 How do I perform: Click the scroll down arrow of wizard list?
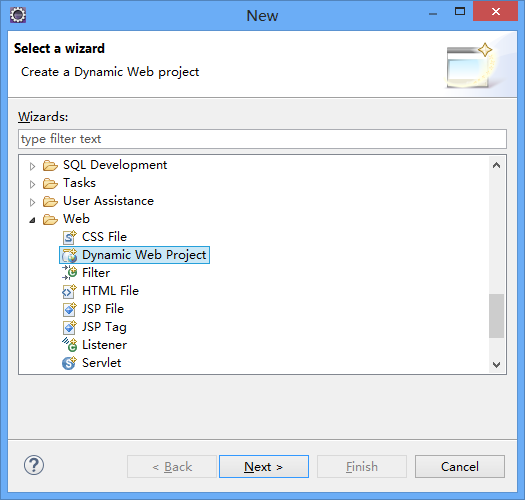497,364
